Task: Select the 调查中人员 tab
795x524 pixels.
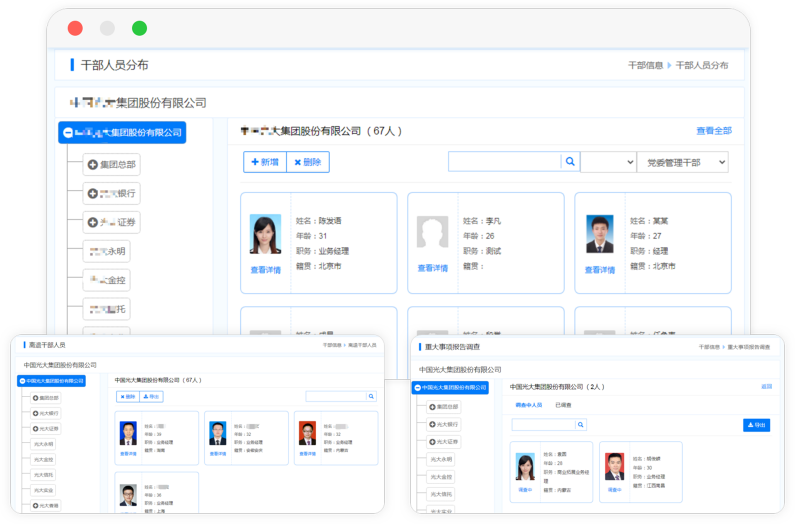Action: pos(528,405)
